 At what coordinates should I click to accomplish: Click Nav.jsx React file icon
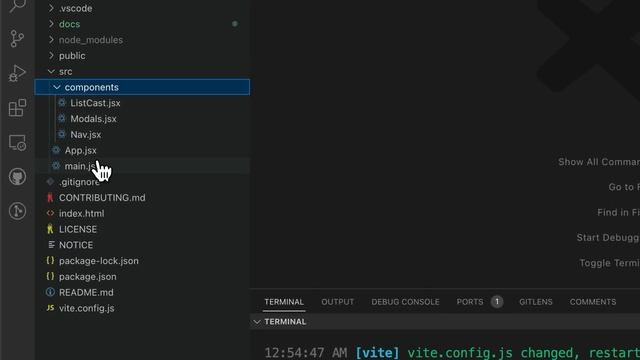[62, 135]
